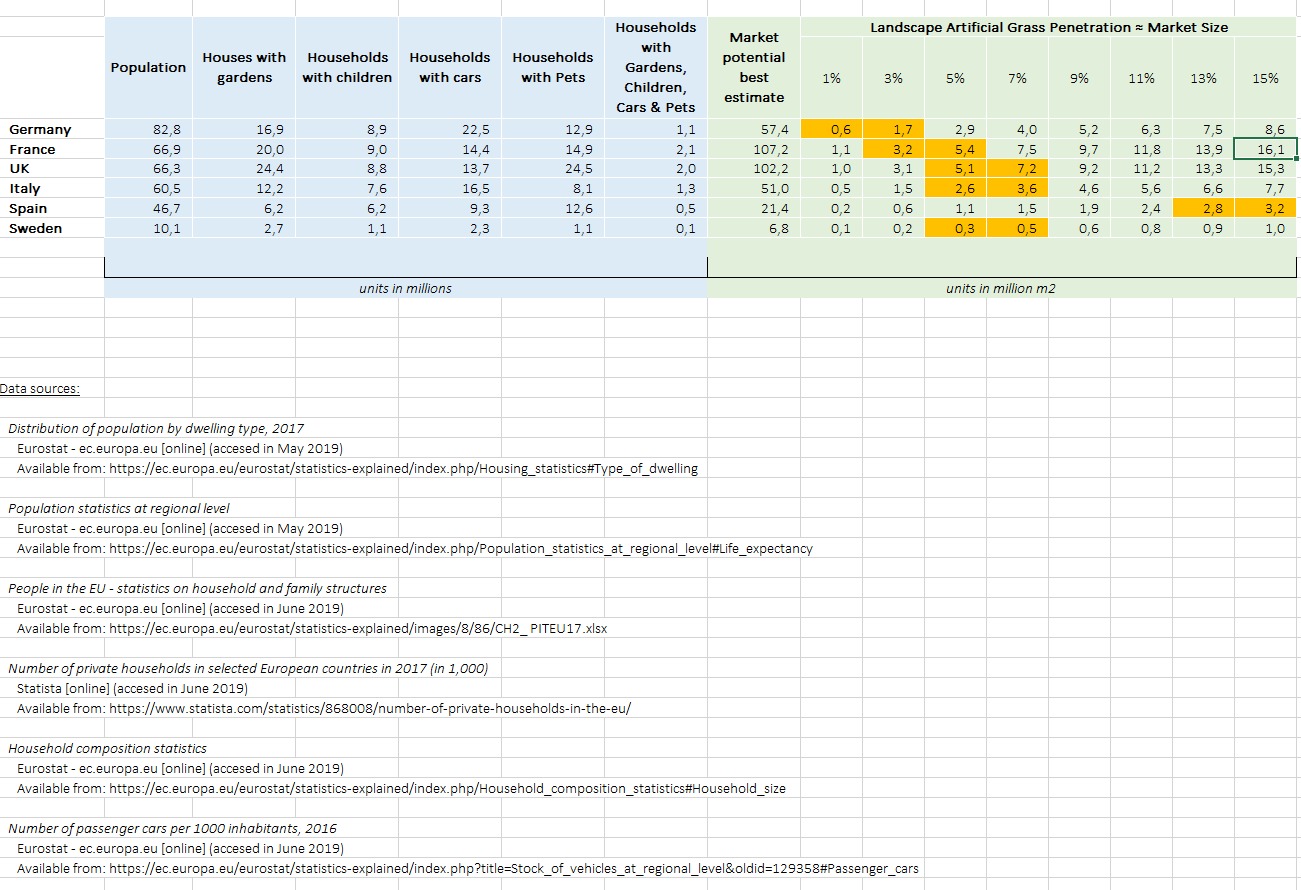Click the 13% penetration column header

click(x=1203, y=78)
